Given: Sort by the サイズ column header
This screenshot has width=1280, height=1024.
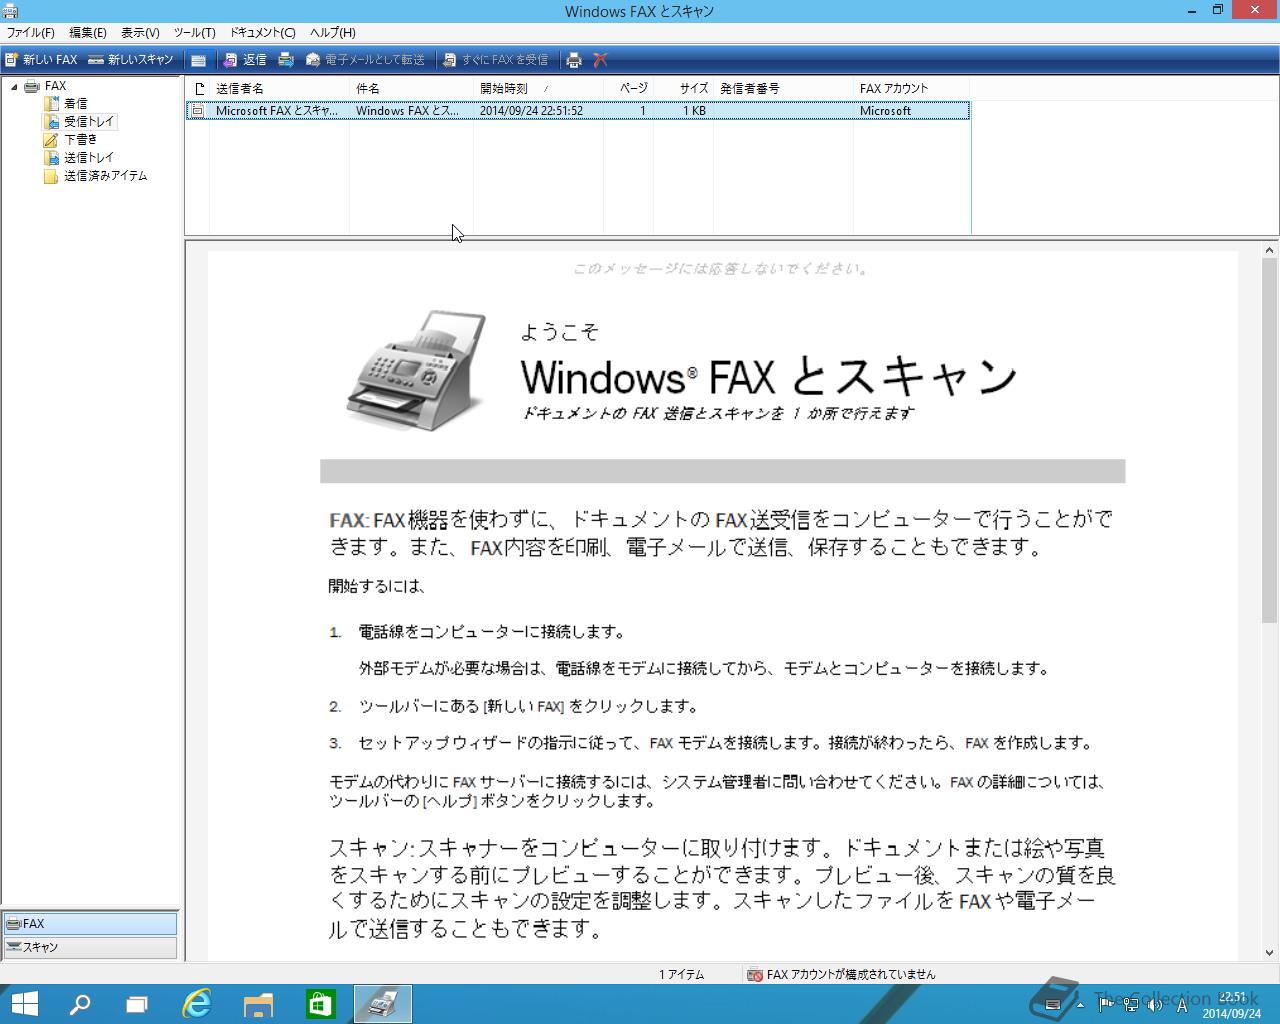Looking at the screenshot, I should (x=683, y=89).
